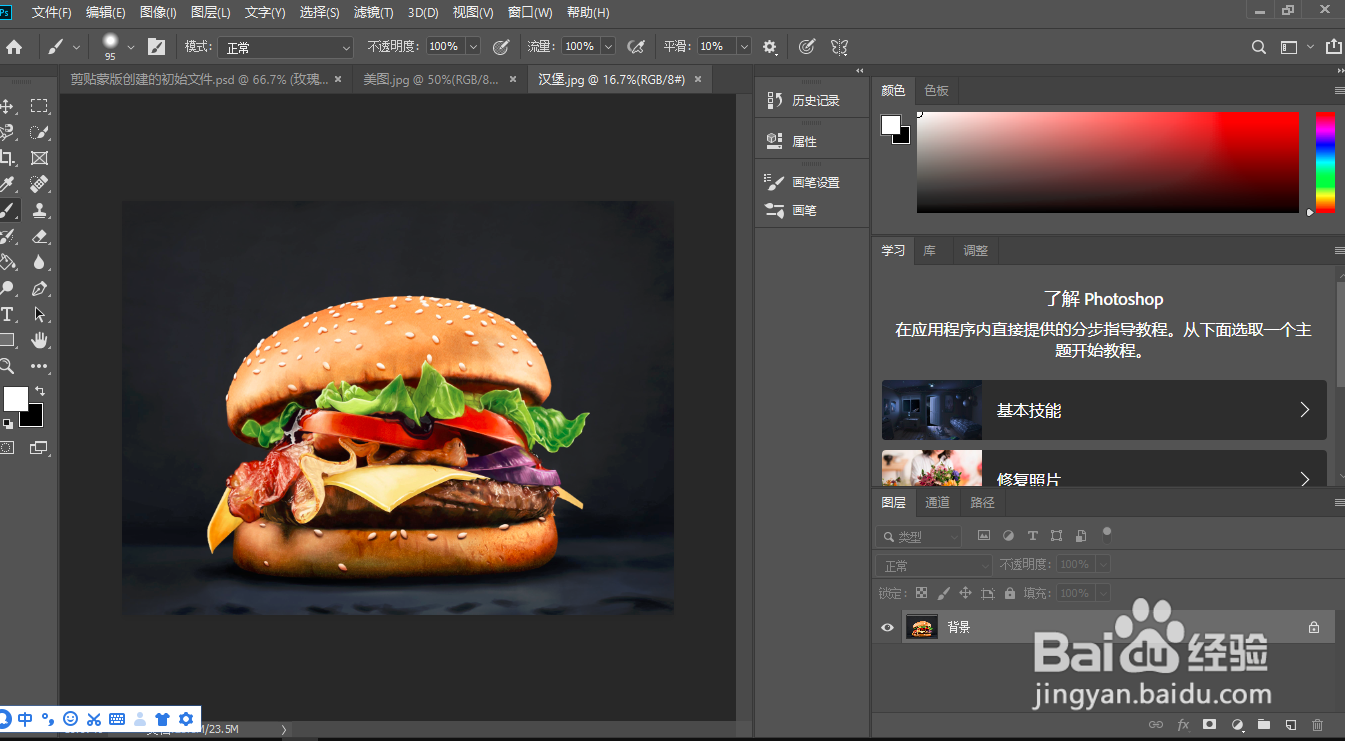The width and height of the screenshot is (1345, 741).
Task: Open the 类型 layer filter dropdown
Action: 918,537
